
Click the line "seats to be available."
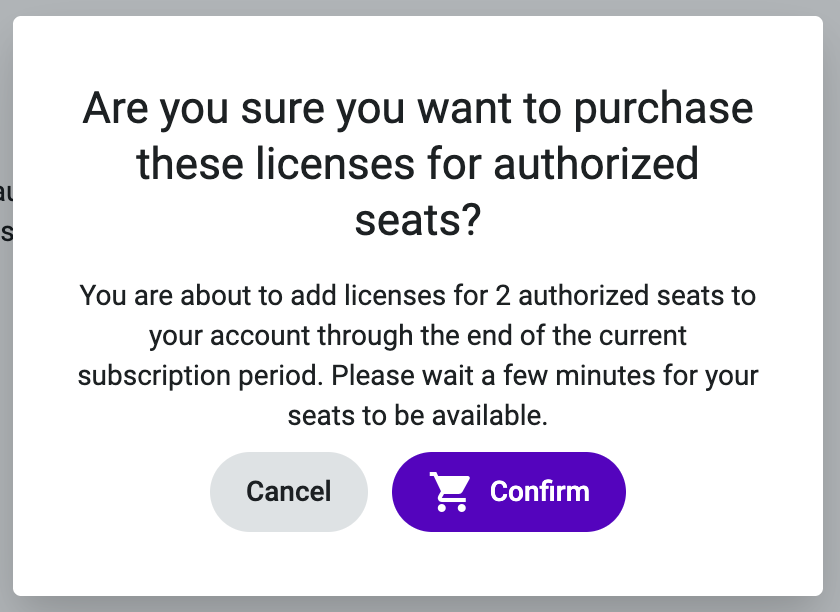click(418, 416)
